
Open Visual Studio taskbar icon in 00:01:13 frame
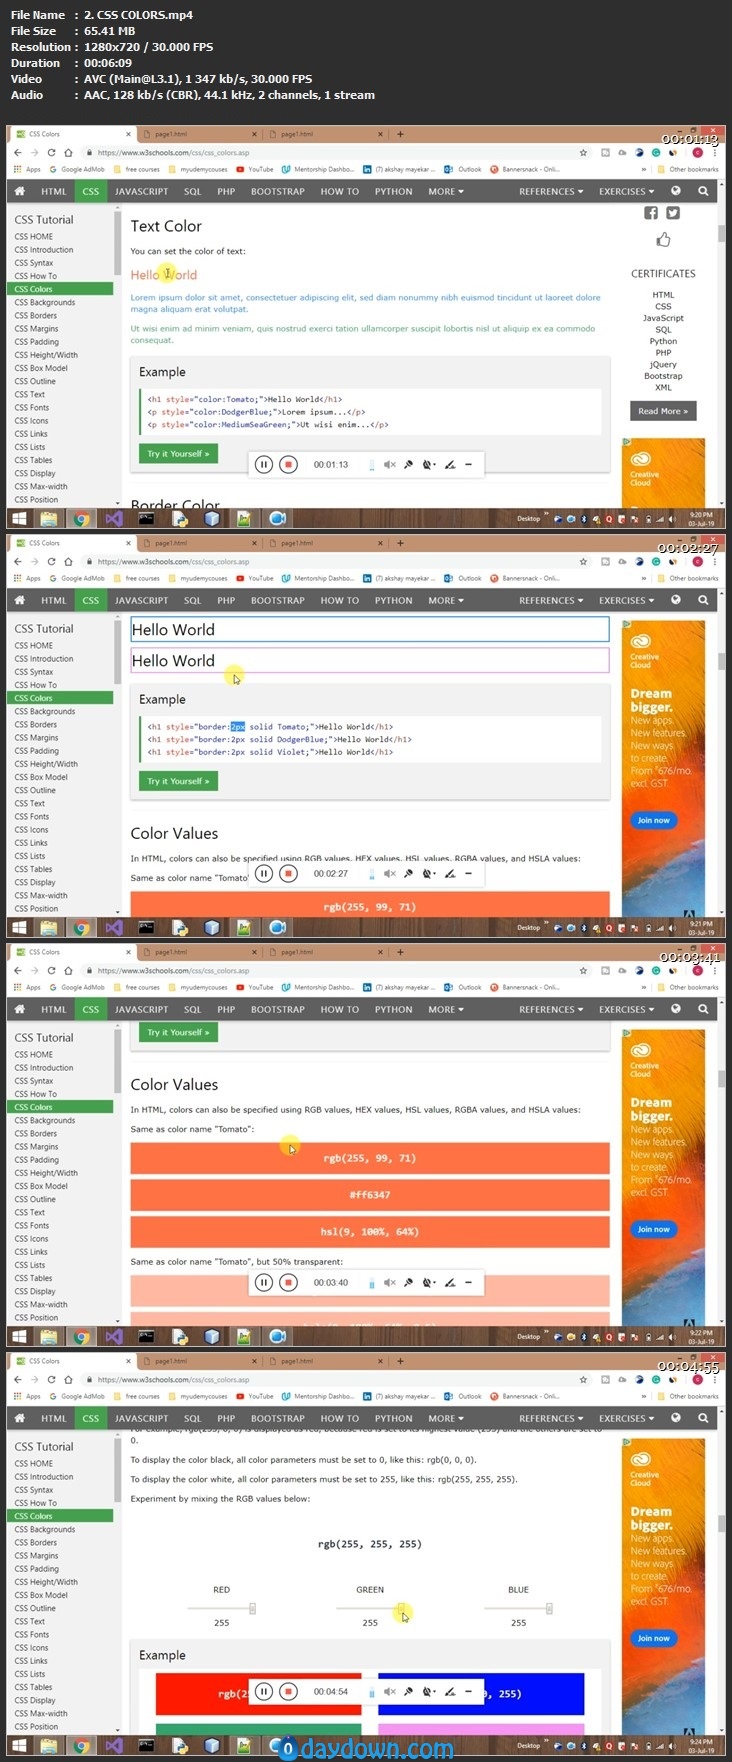[114, 518]
